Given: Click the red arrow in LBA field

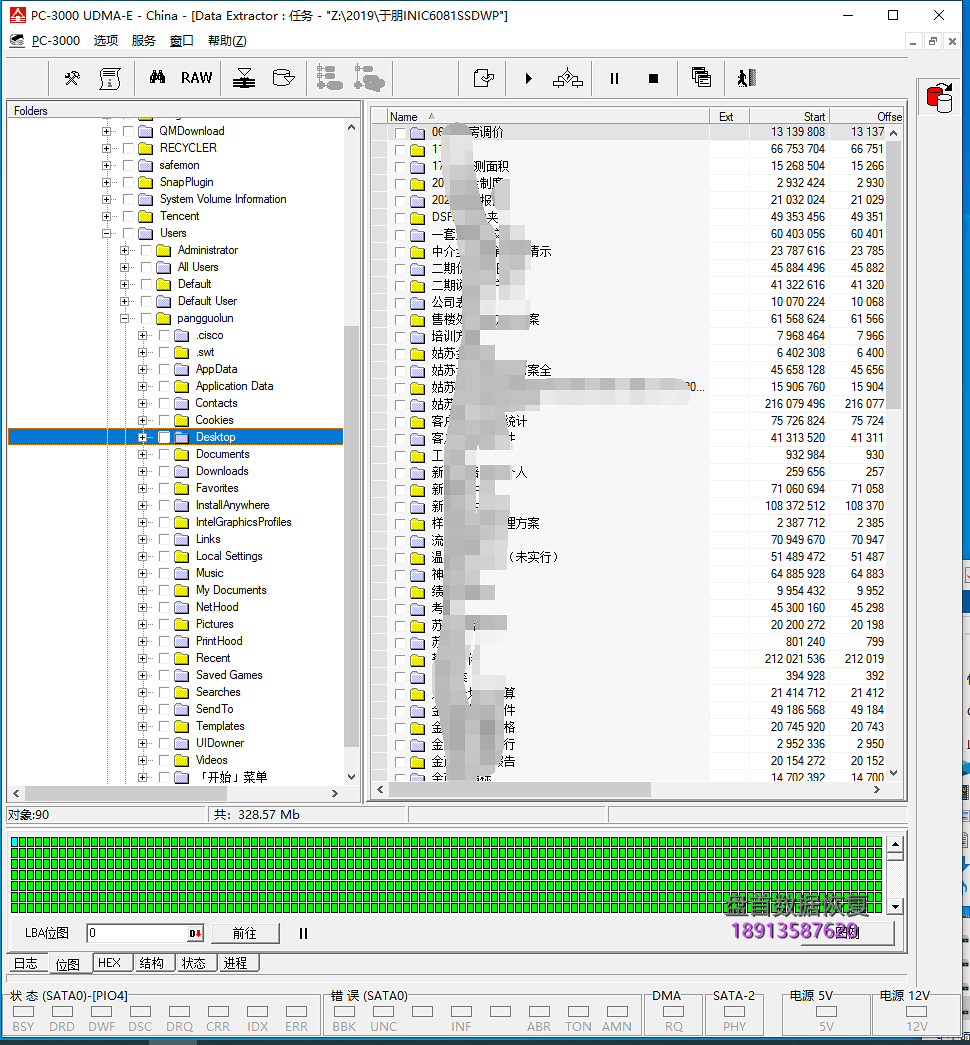Looking at the screenshot, I should pyautogui.click(x=195, y=933).
